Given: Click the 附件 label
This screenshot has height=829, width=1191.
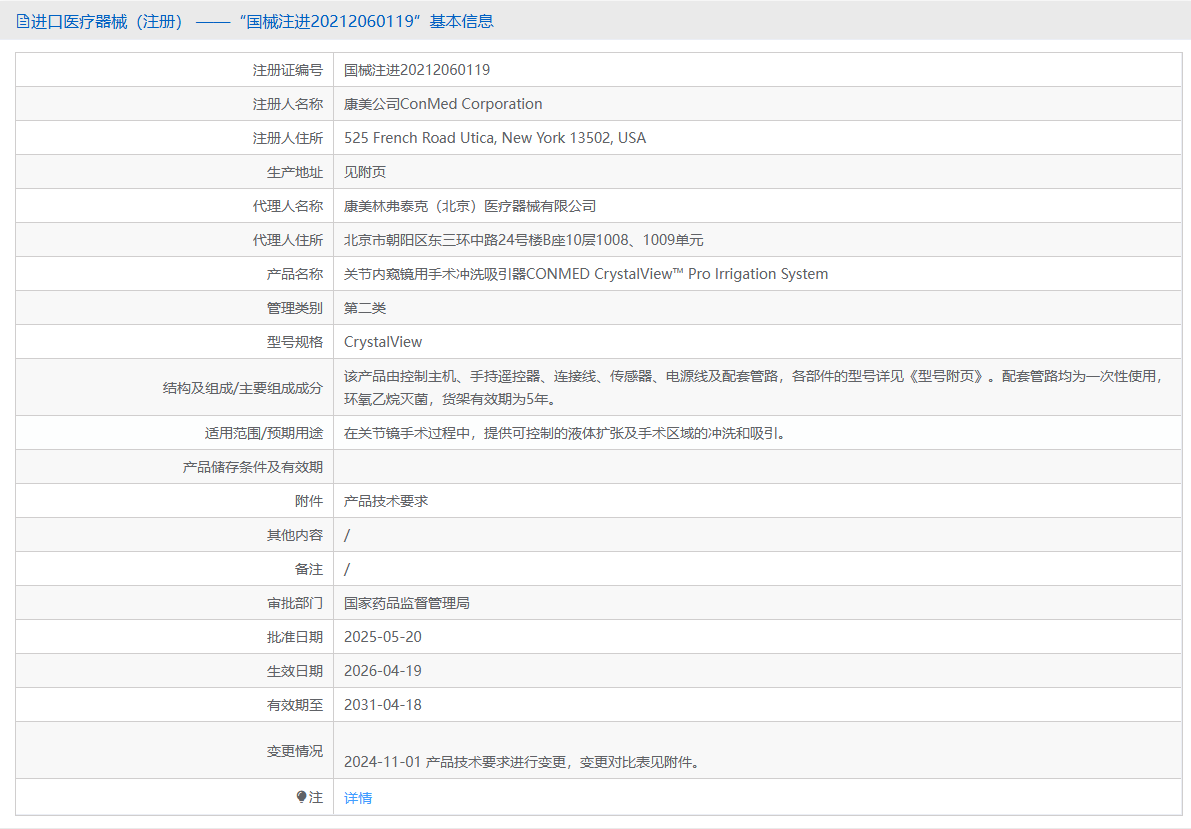Looking at the screenshot, I should 309,502.
